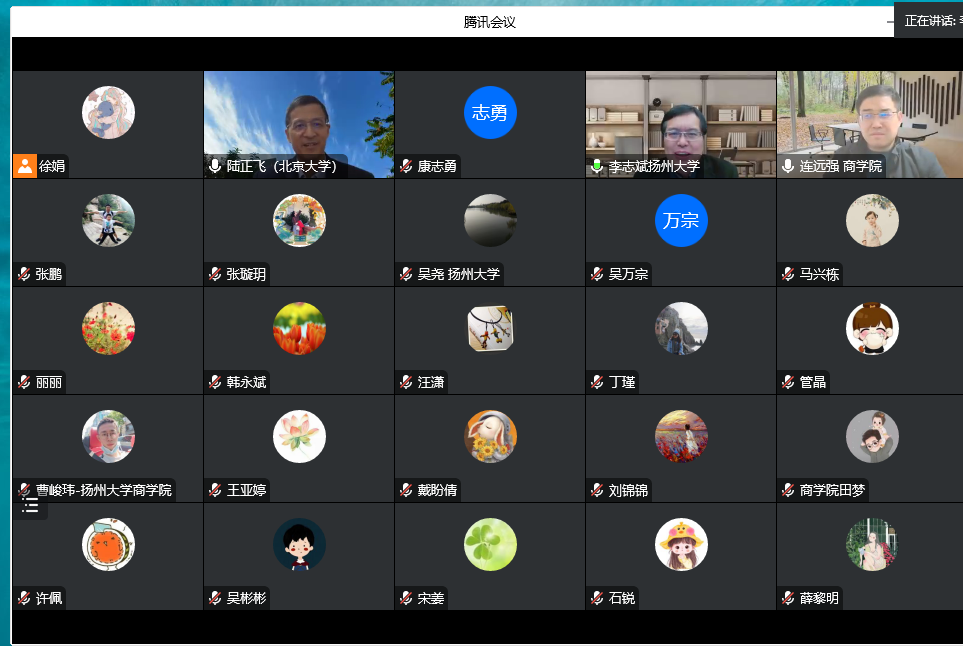Screen dimensions: 963x646
Task: Click the 腾讯会议 window title bar
Action: coord(489,22)
